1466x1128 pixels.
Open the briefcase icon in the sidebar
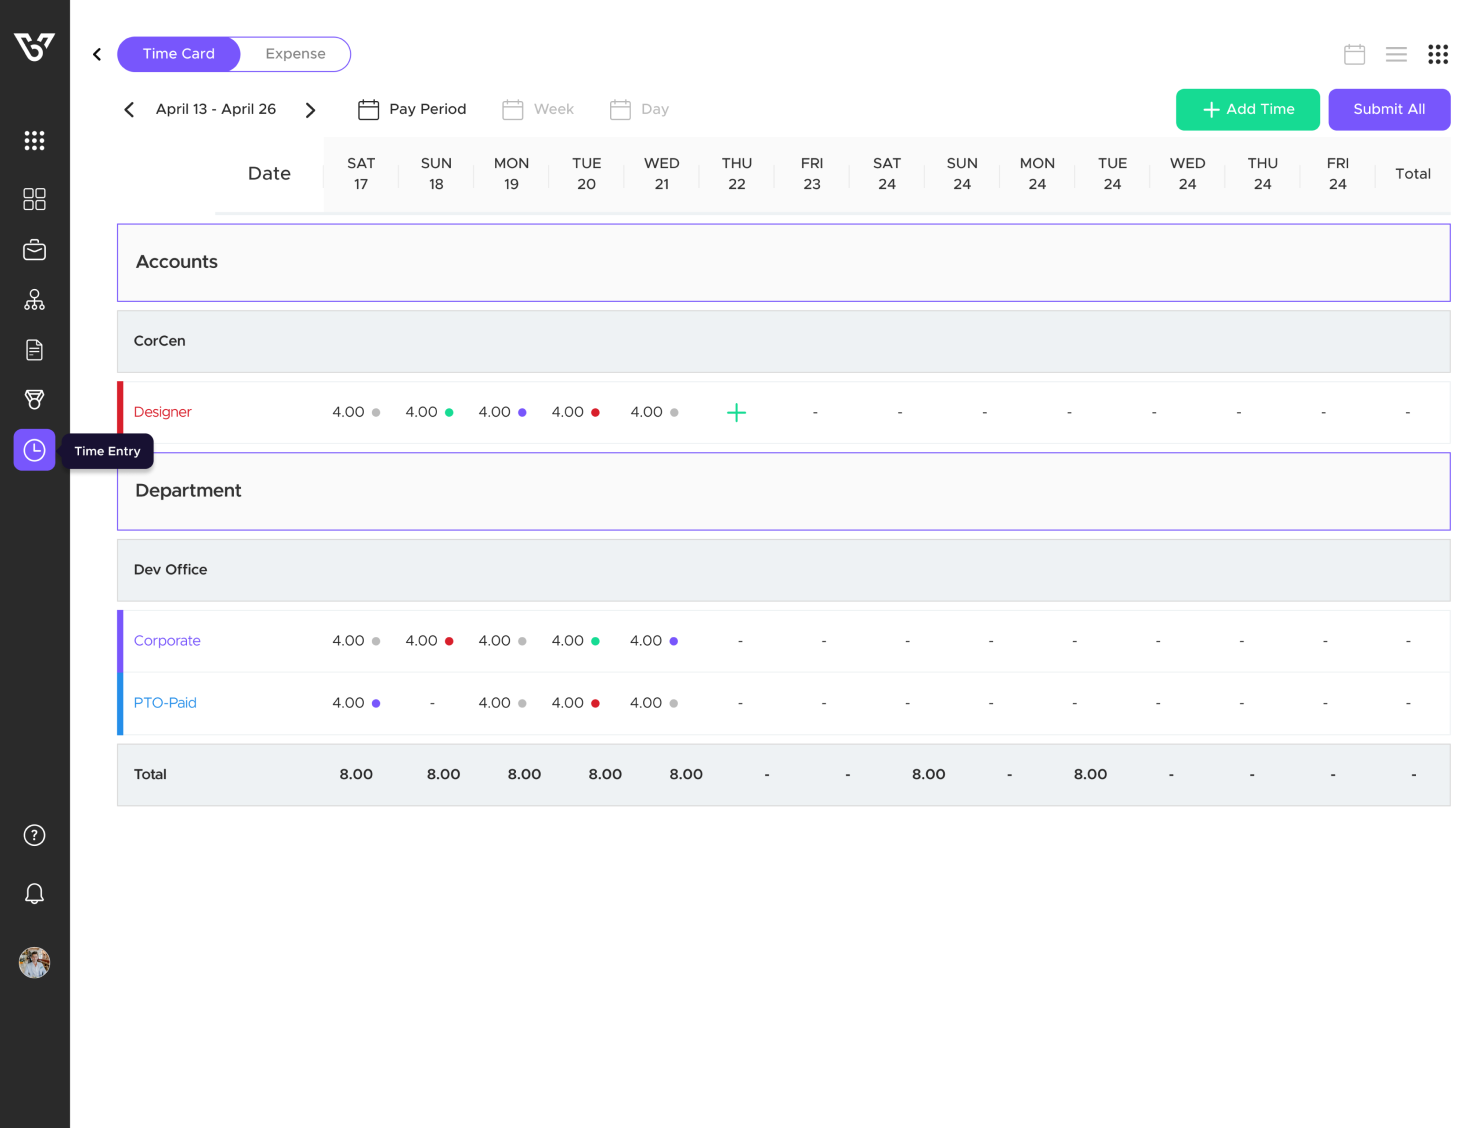point(34,249)
